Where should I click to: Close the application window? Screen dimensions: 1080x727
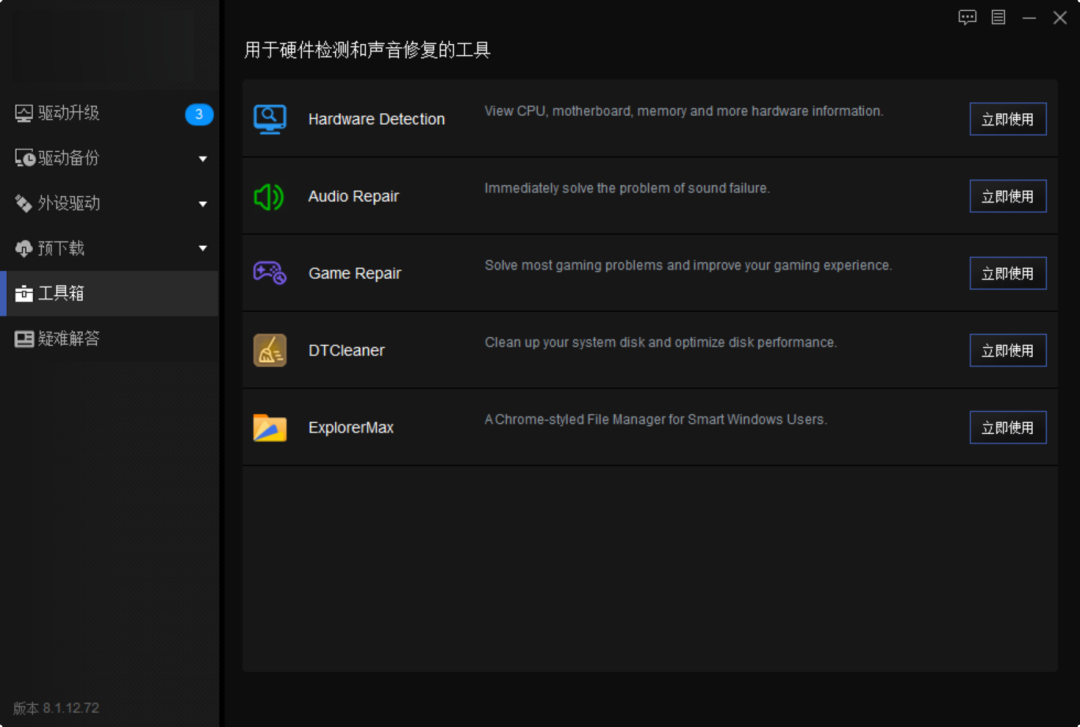point(1060,18)
